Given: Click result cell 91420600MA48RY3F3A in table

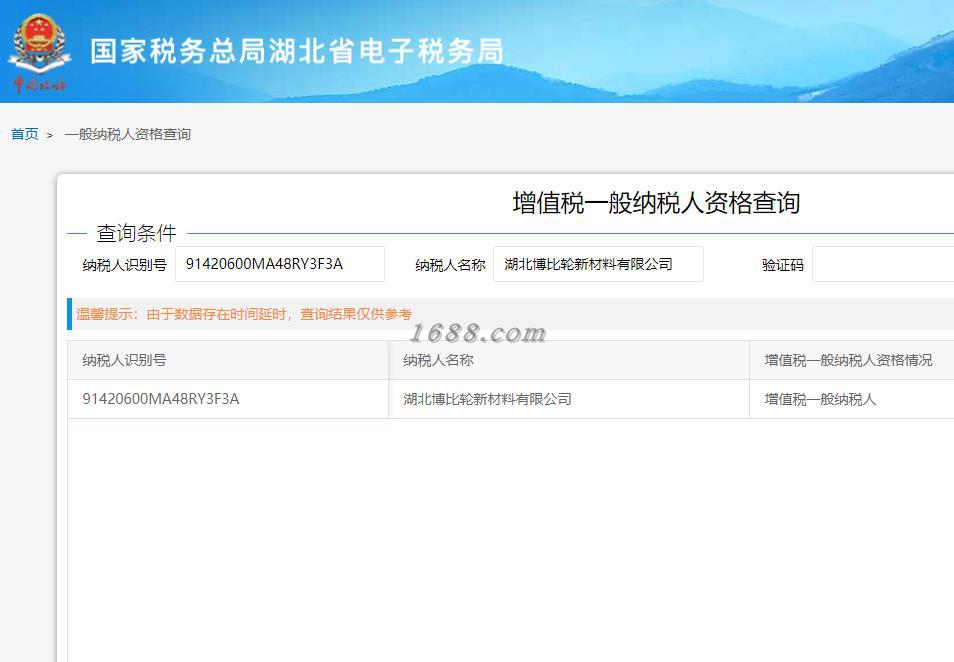Looking at the screenshot, I should [x=228, y=399].
